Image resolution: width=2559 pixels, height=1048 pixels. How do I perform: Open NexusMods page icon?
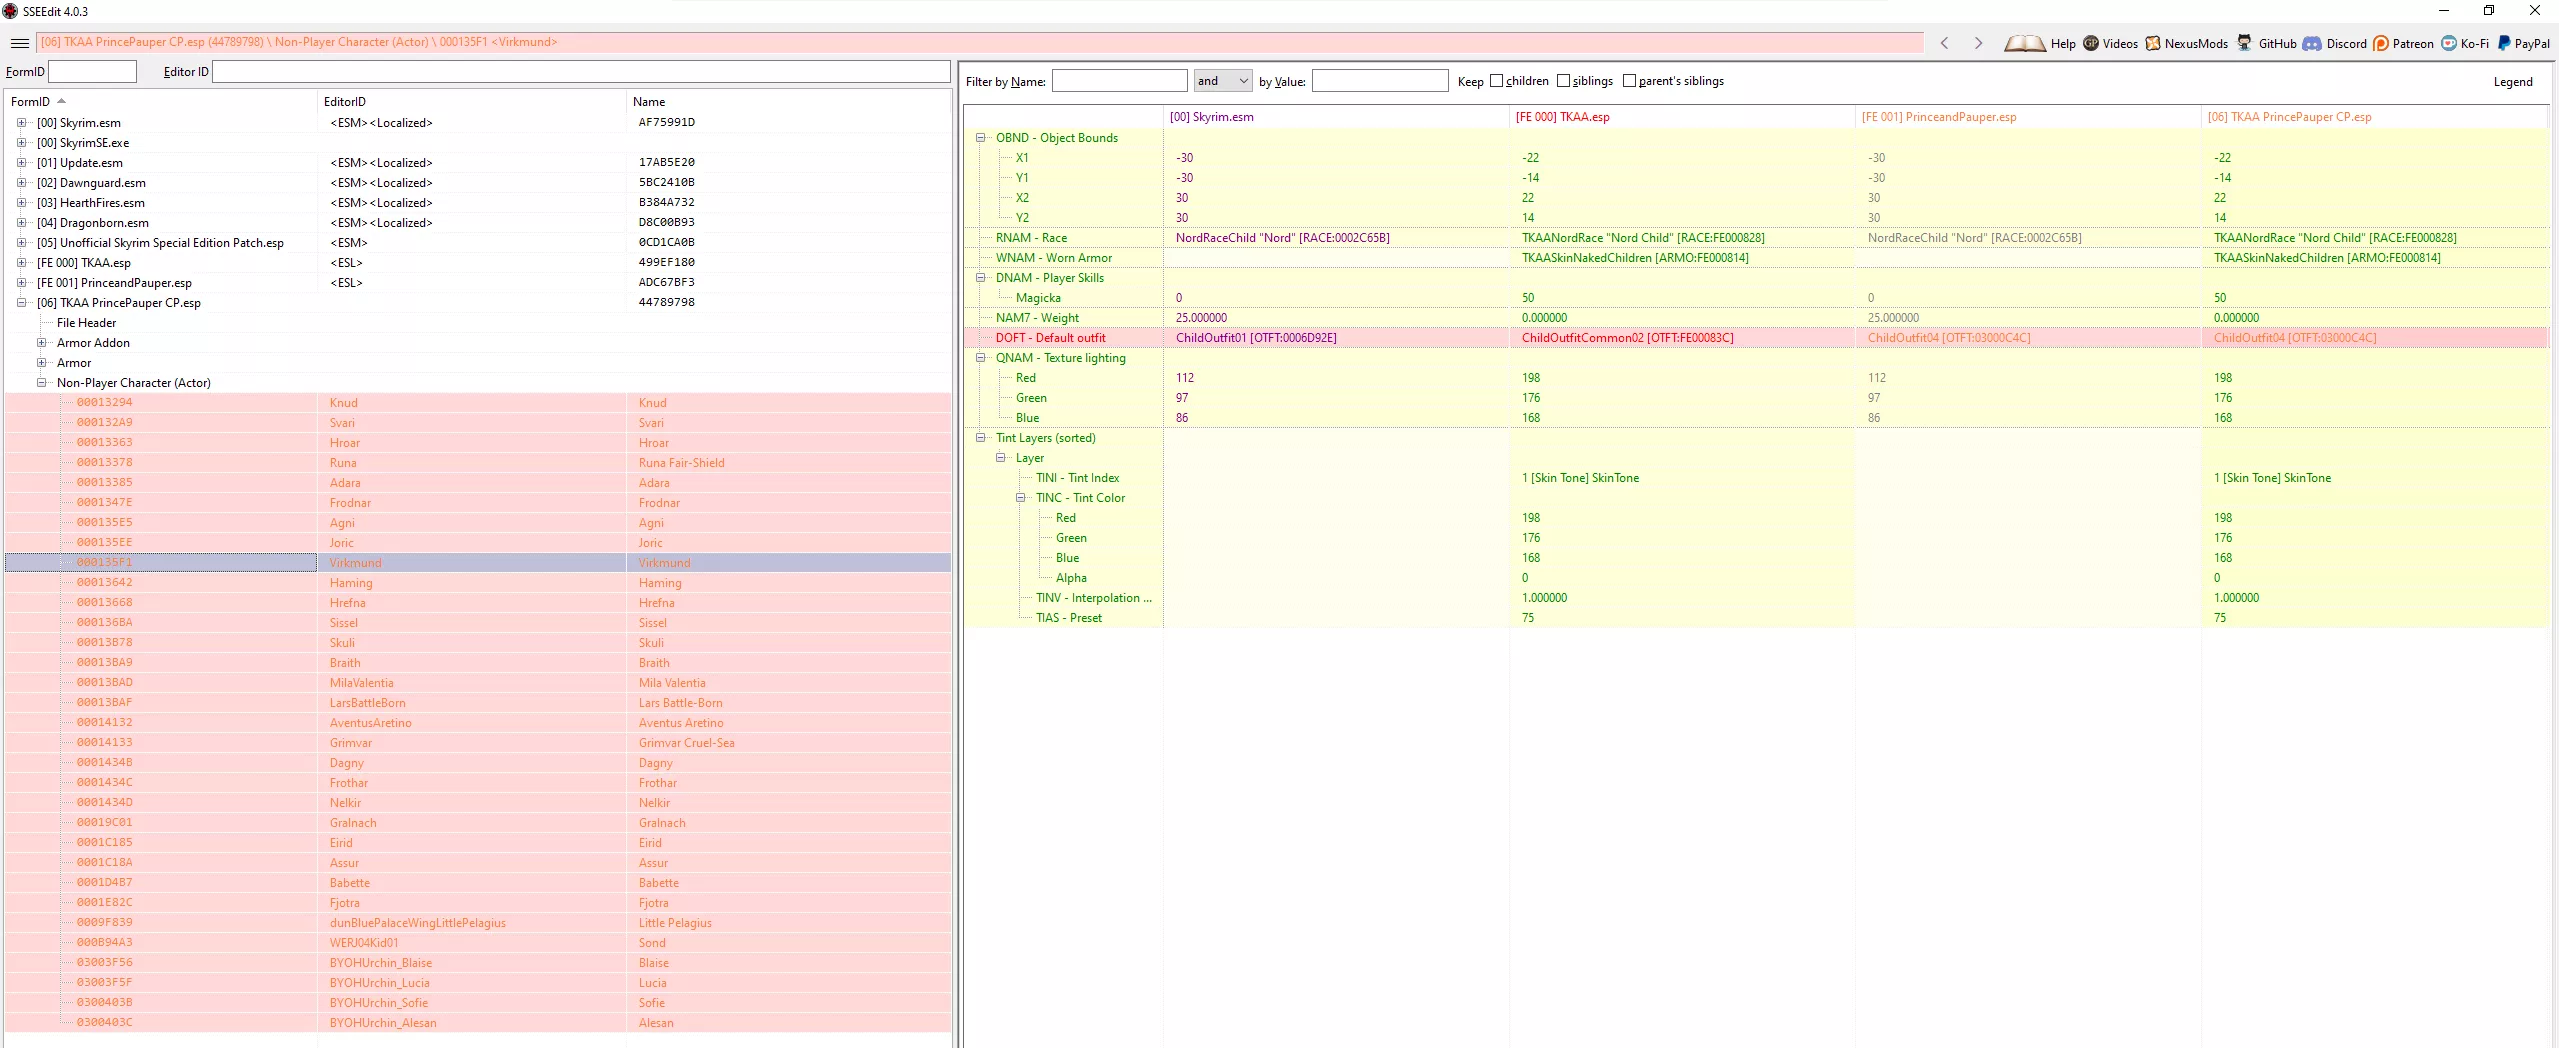[x=2153, y=43]
